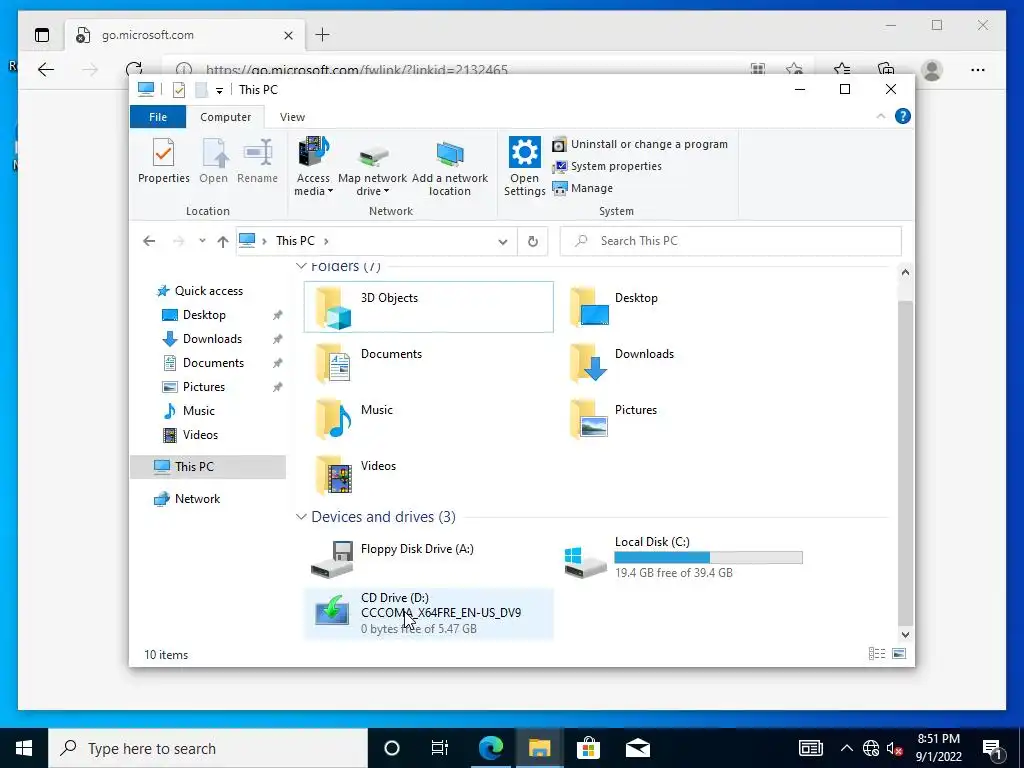Open the Edge profile avatar

pos(932,70)
